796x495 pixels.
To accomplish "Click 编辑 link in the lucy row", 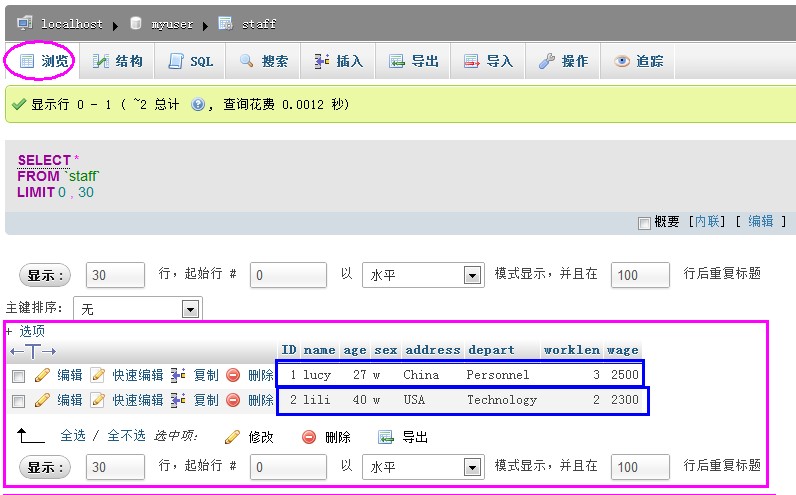I will 70,375.
